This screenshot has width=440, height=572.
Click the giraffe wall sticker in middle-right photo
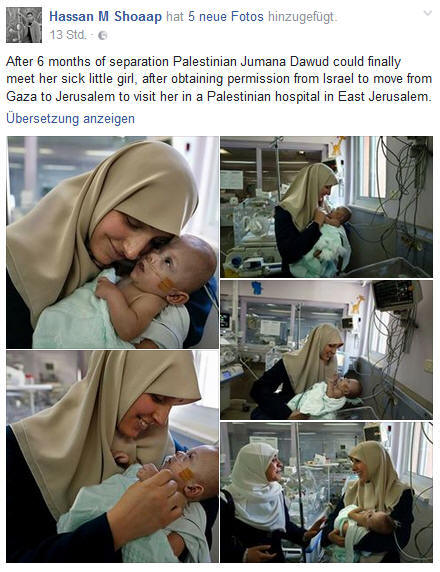358,304
